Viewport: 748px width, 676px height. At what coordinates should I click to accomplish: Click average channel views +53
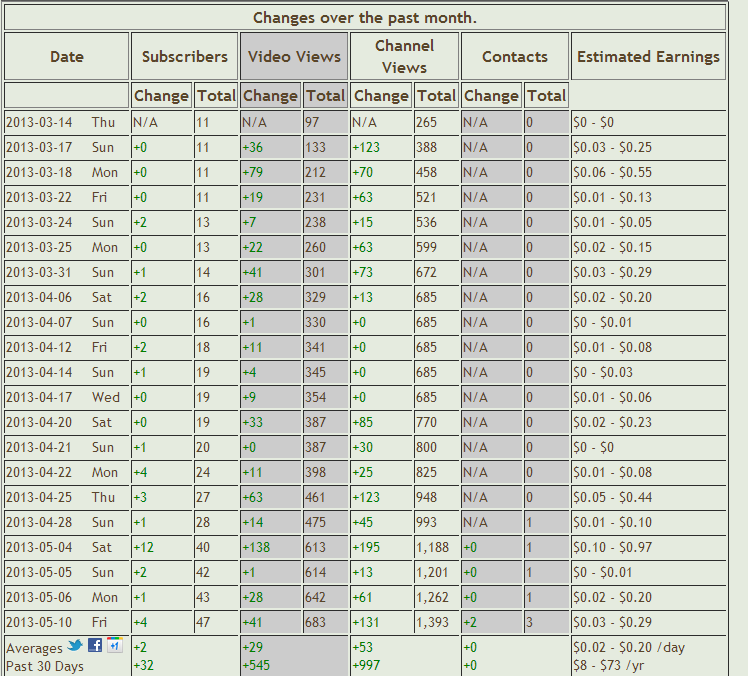coord(363,647)
